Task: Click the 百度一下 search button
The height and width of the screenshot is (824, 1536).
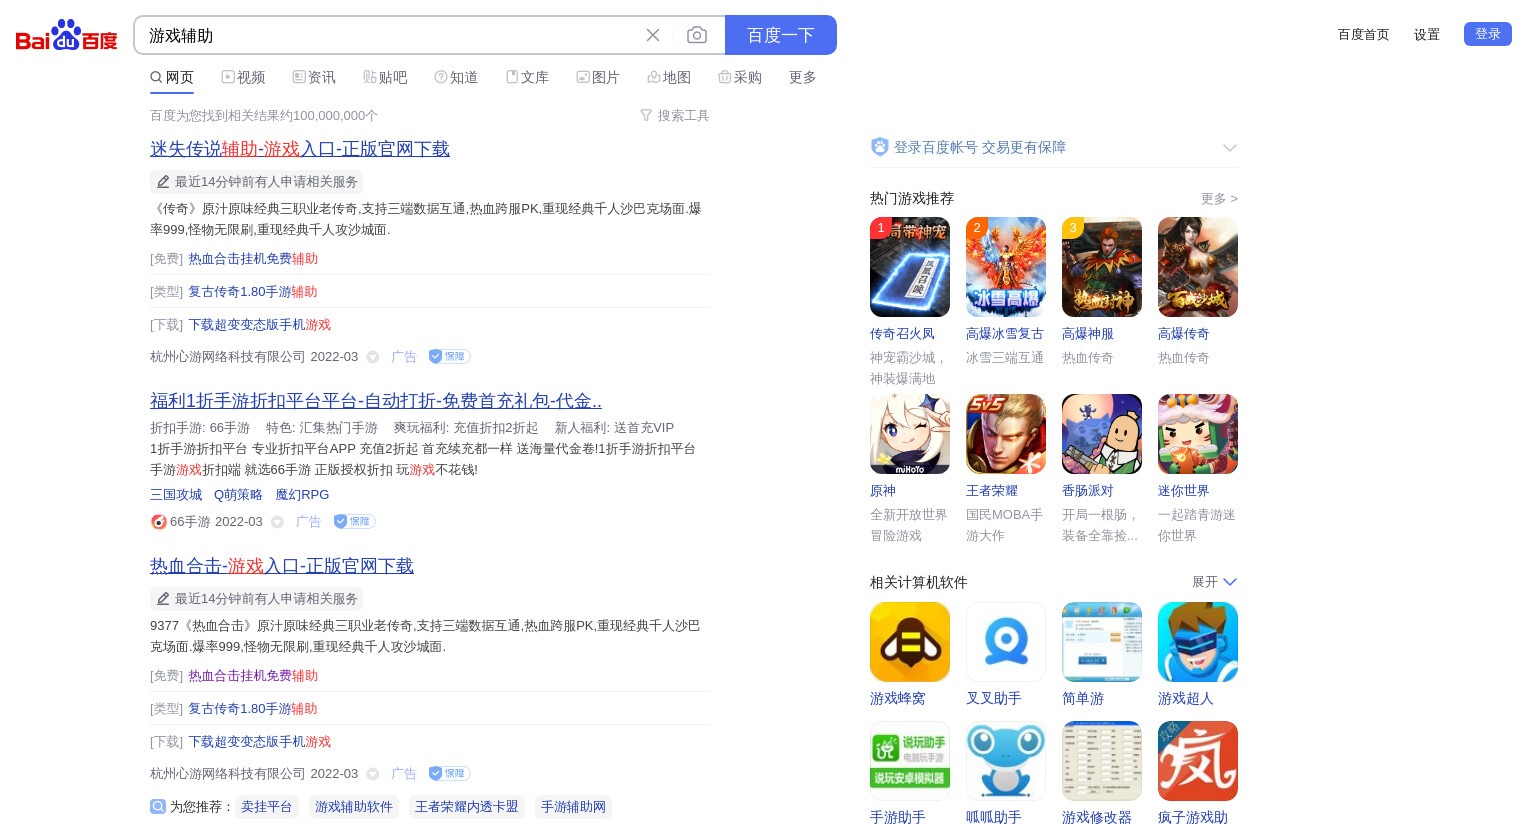Action: (x=781, y=35)
